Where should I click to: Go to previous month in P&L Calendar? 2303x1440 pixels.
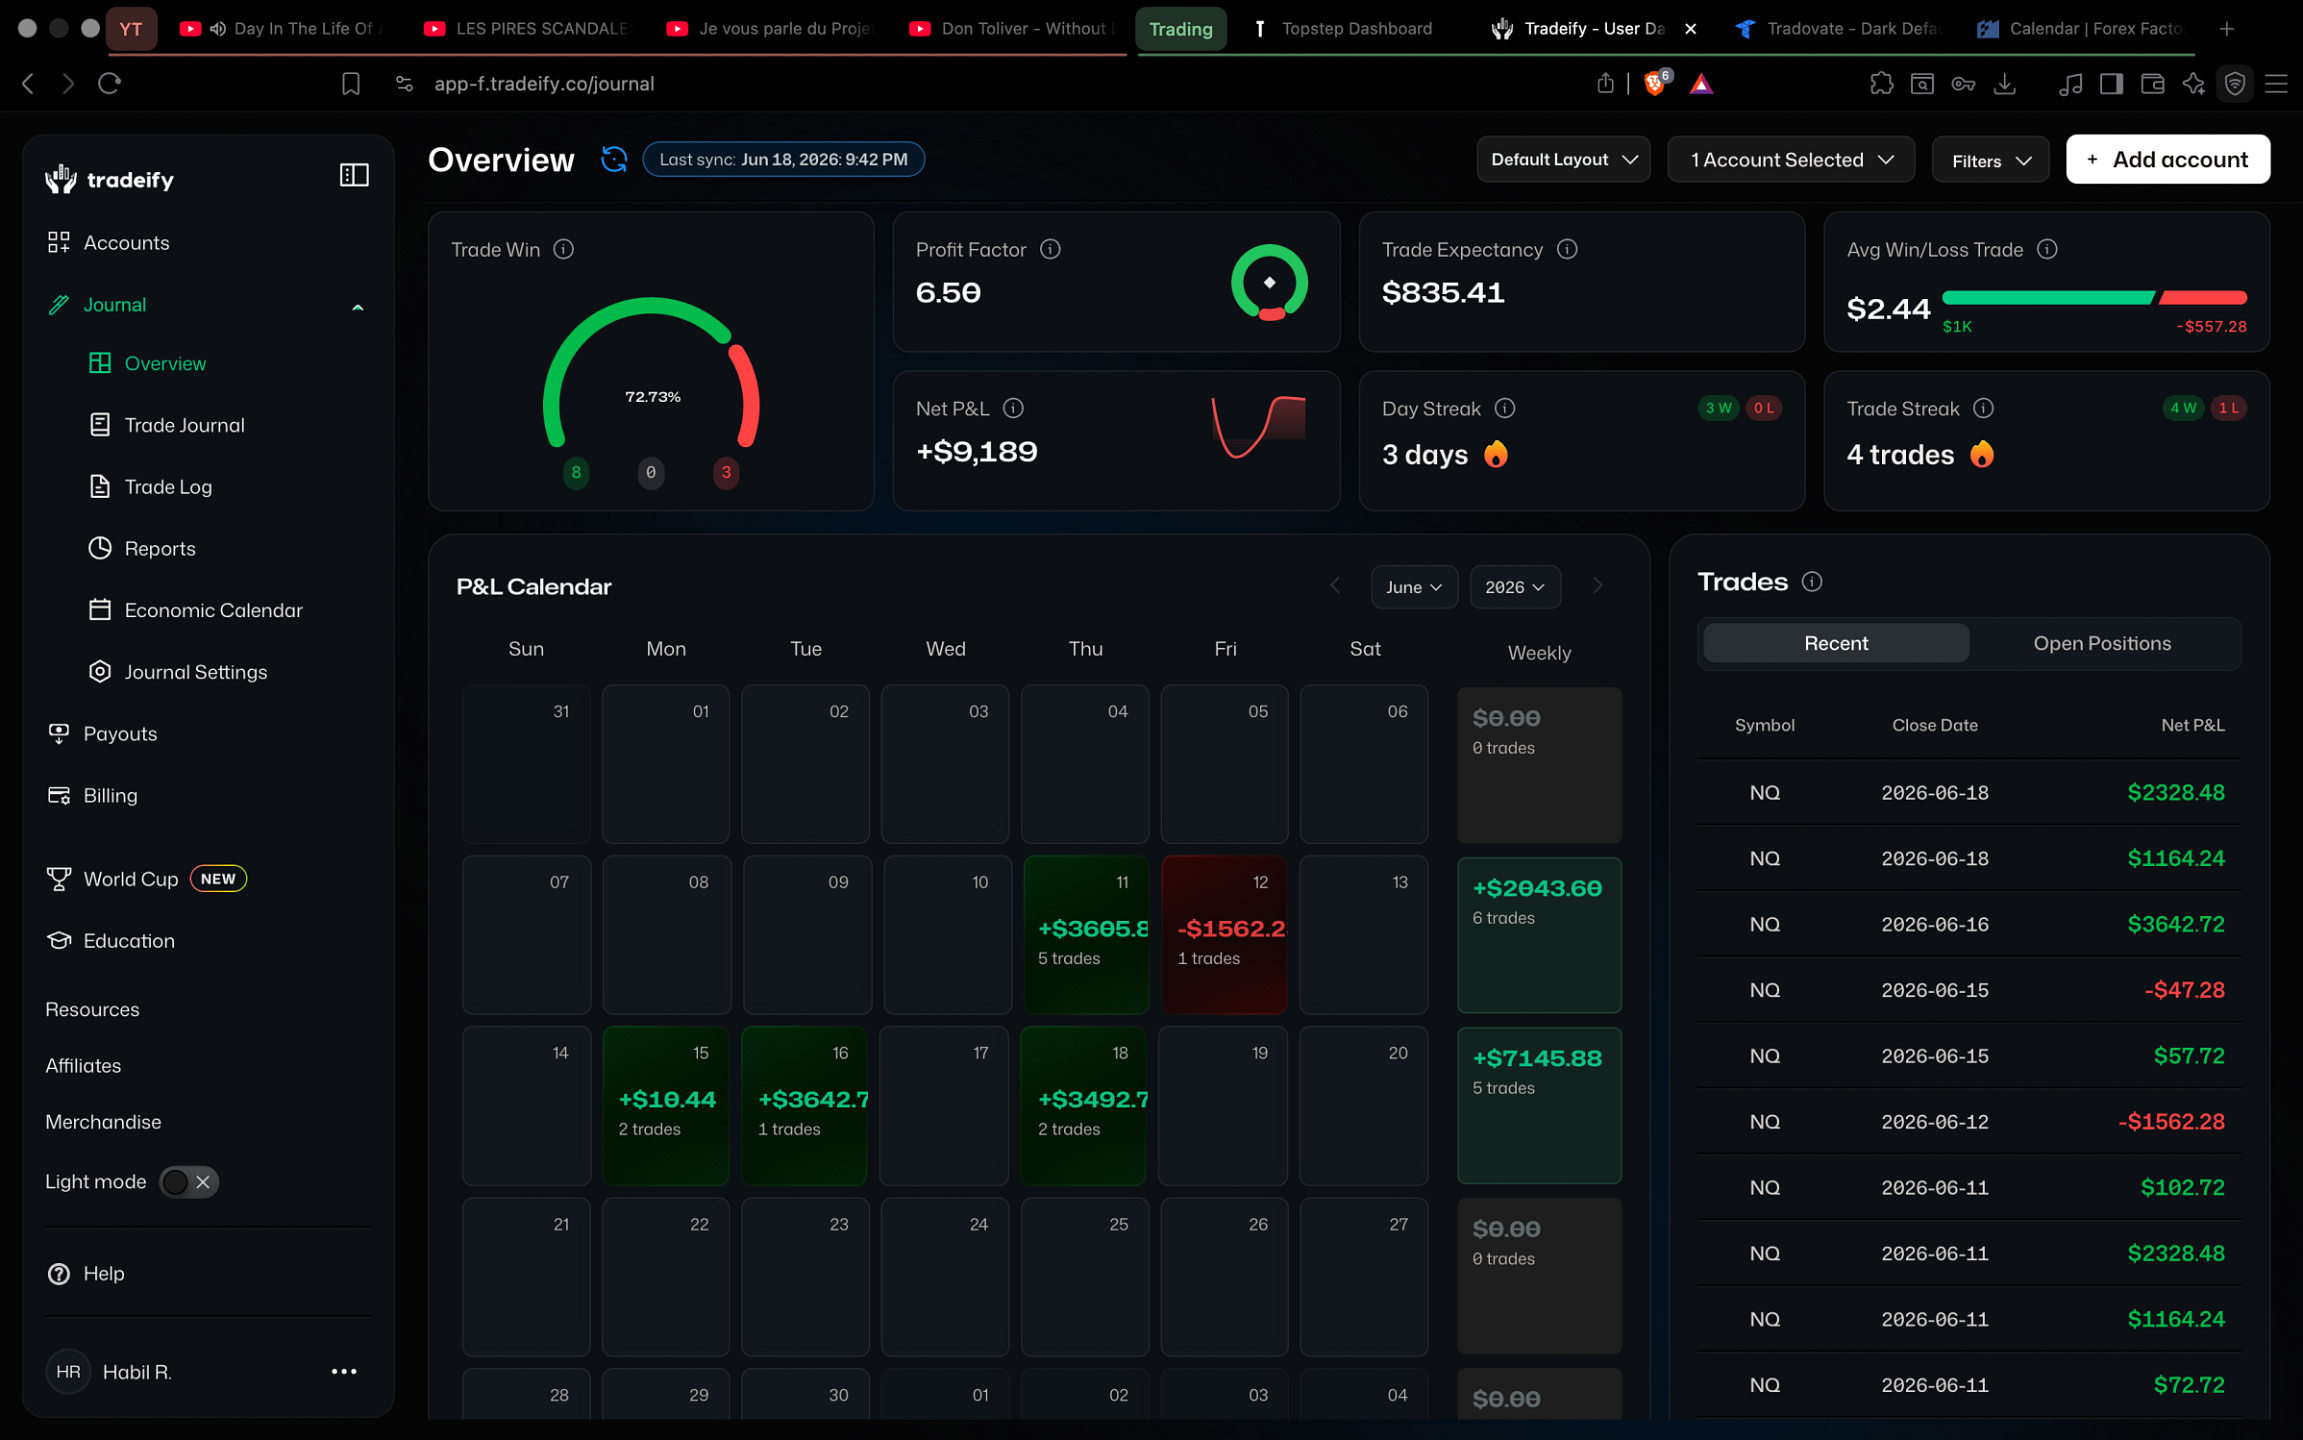click(1335, 586)
